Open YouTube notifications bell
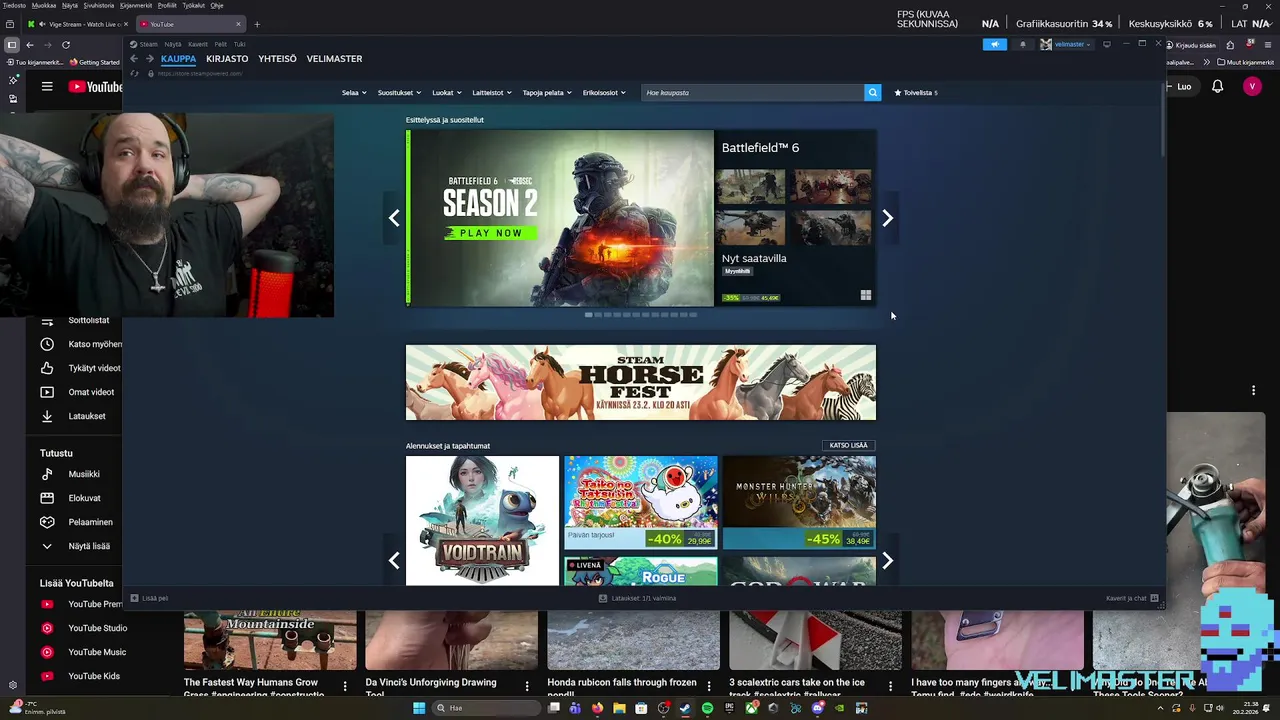 [x=1217, y=87]
